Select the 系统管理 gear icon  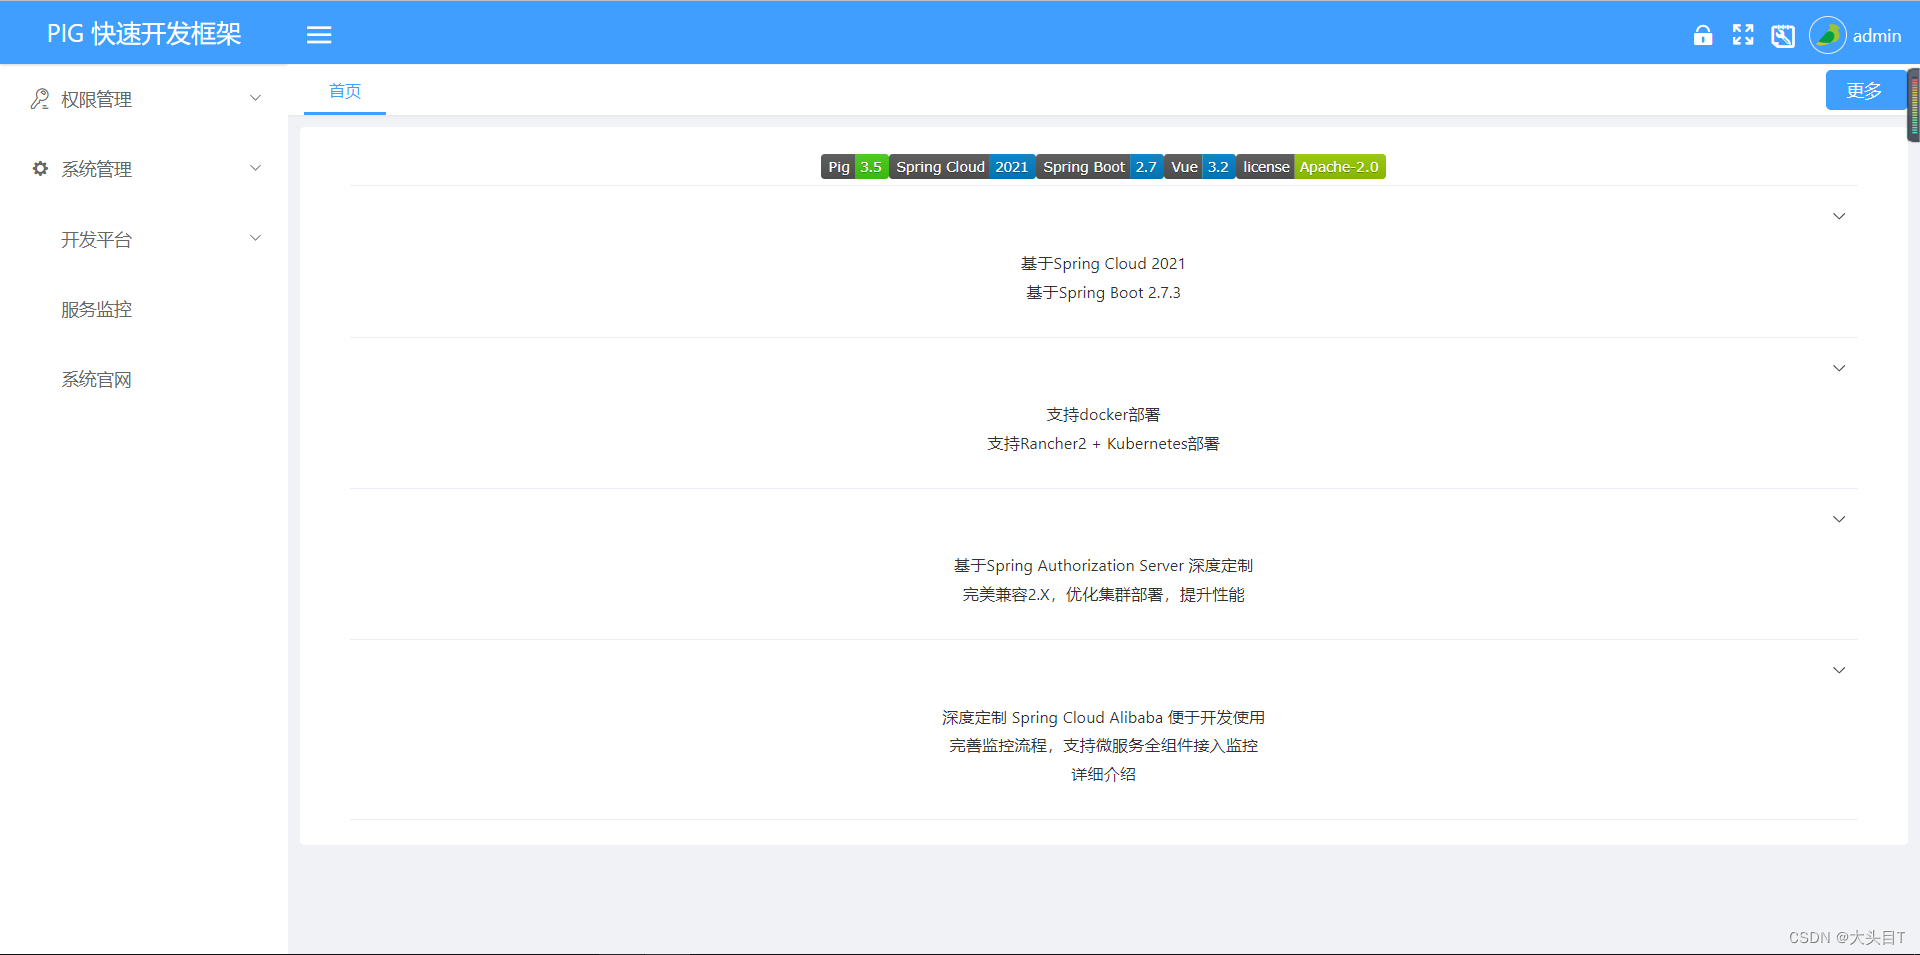pyautogui.click(x=39, y=168)
